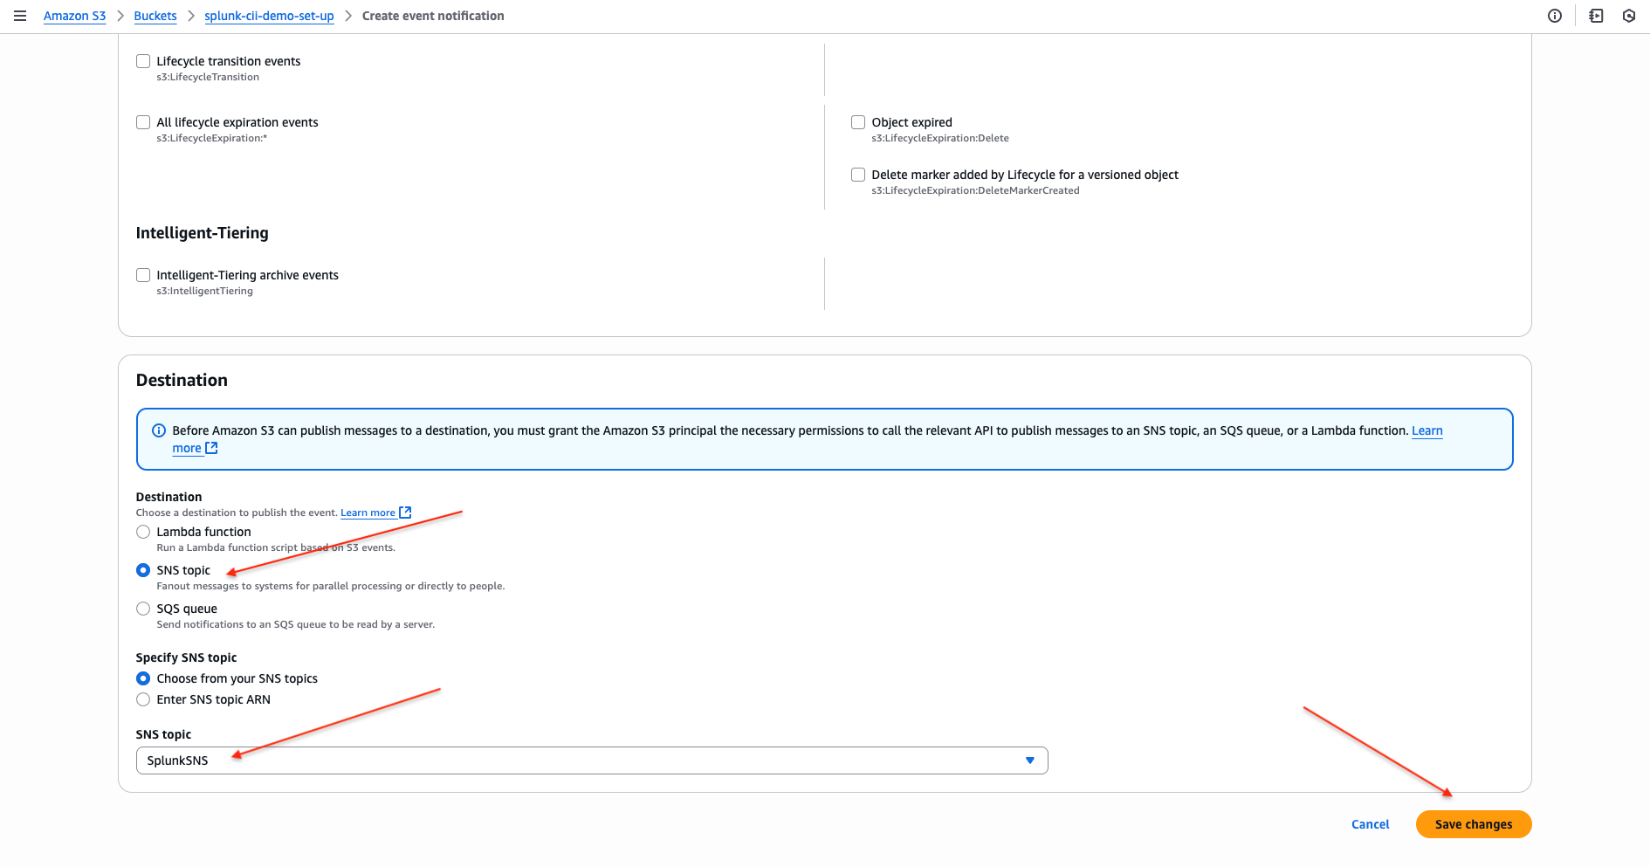Navigate to Amazon S3 breadcrumb link
This screenshot has width=1650, height=867.
coord(74,16)
